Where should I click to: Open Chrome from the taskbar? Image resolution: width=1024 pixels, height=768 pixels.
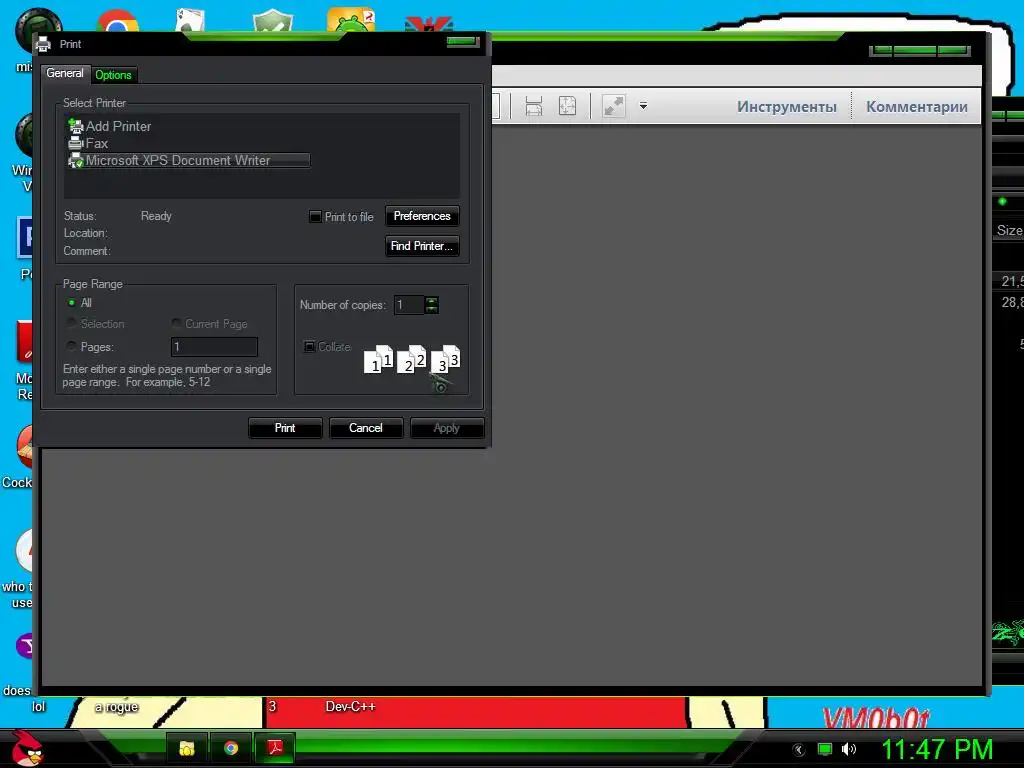pos(231,748)
